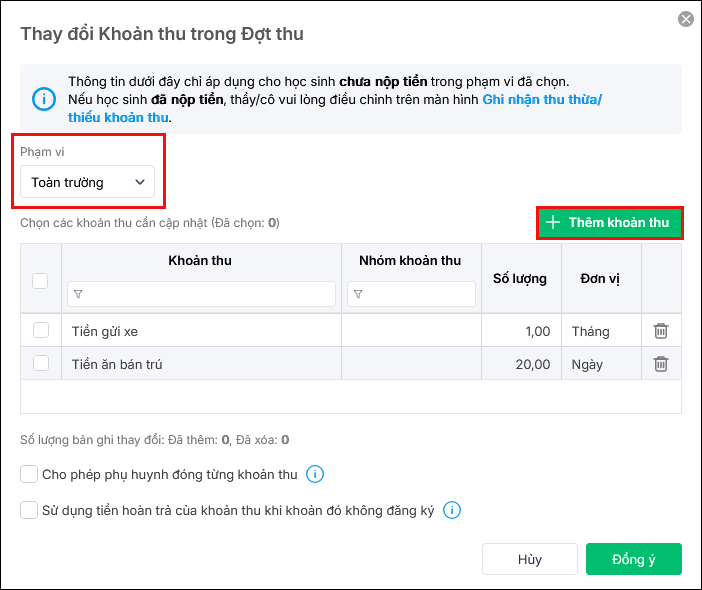Viewport: 702px width, 590px height.
Task: Click info icon beside Cho phép phụ huynh option
Action: point(314,474)
